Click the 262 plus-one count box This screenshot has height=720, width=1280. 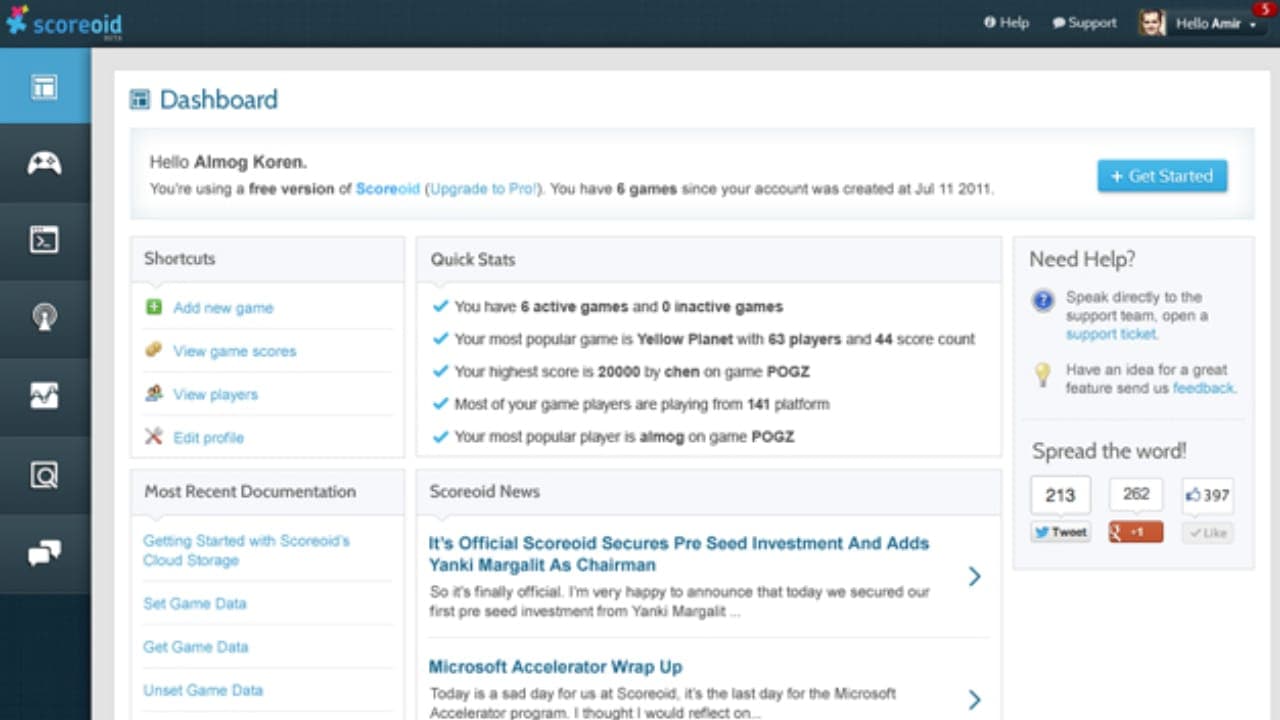[1136, 494]
